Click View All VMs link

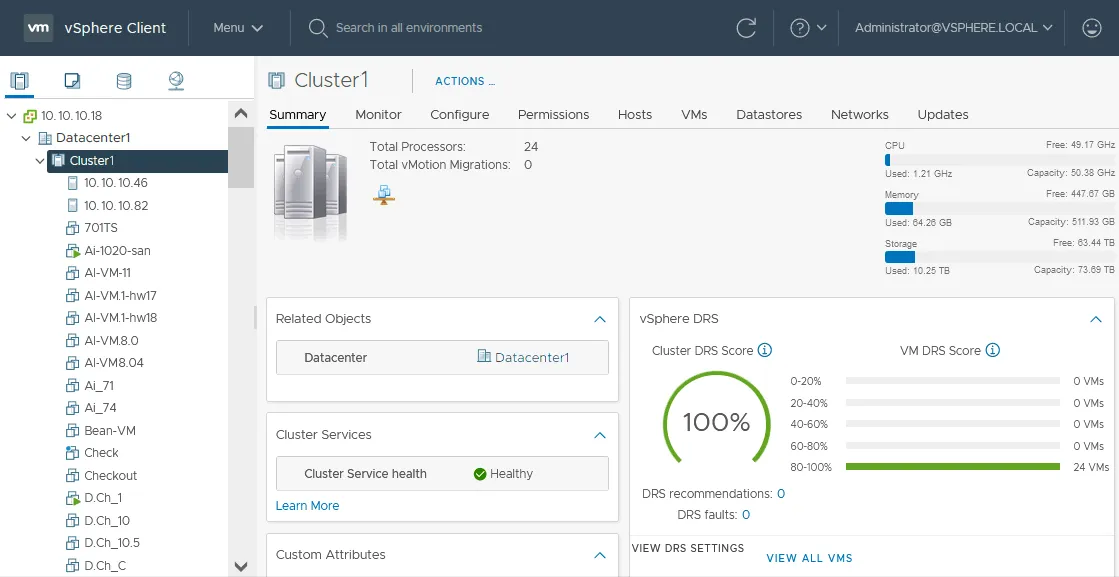pos(809,558)
